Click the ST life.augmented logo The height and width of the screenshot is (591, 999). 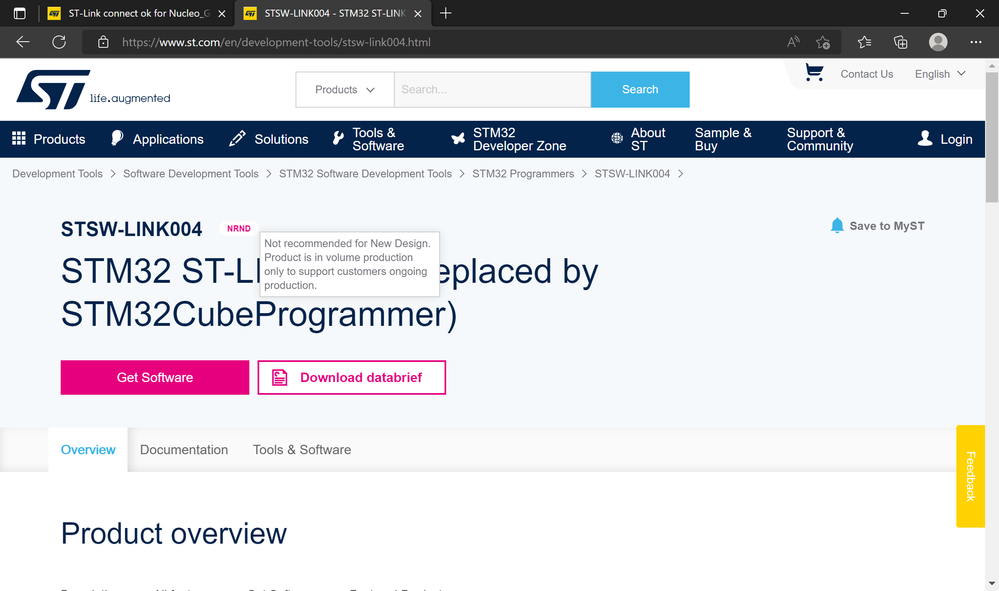click(93, 90)
